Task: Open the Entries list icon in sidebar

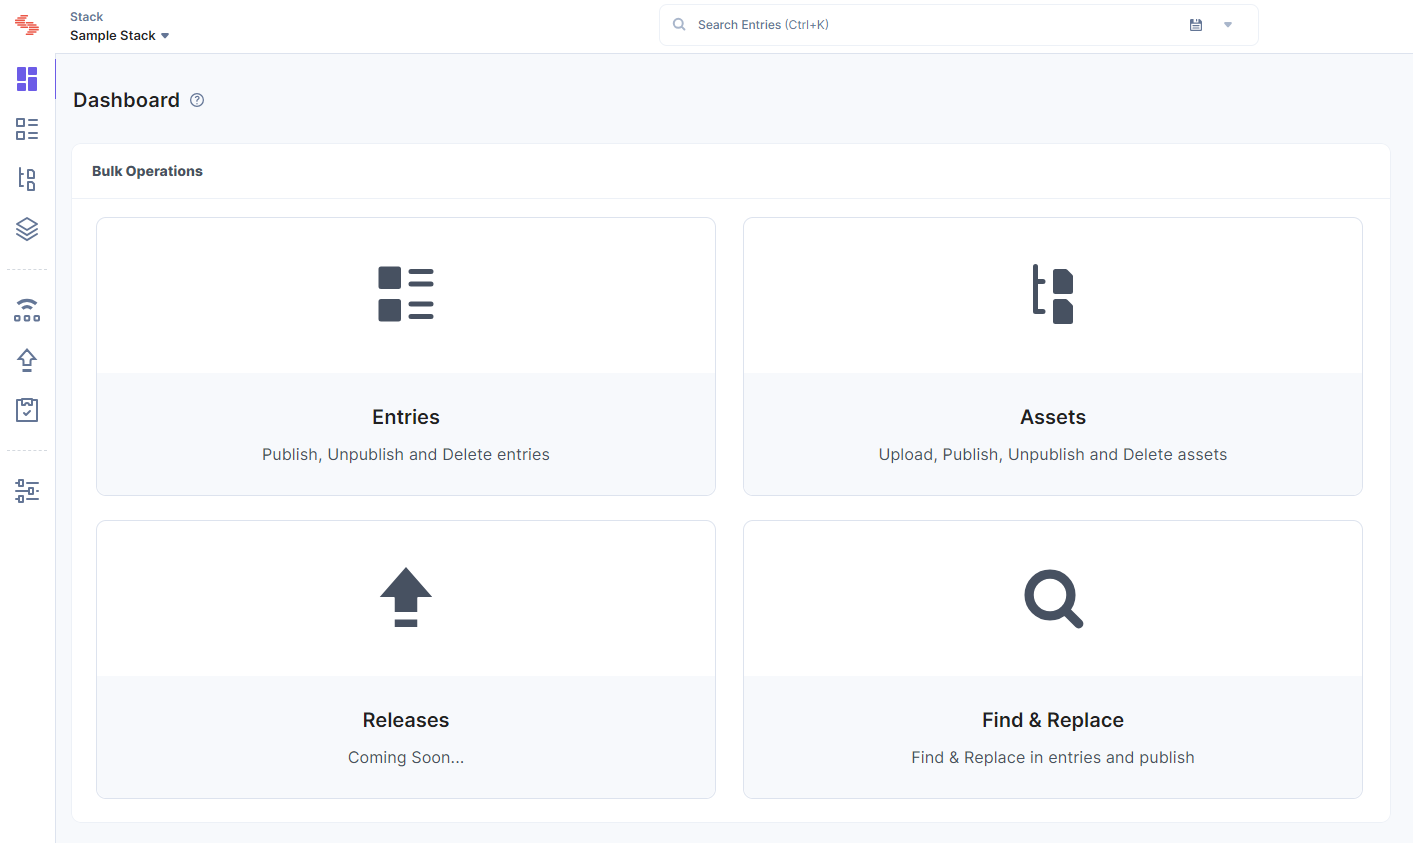Action: click(27, 129)
